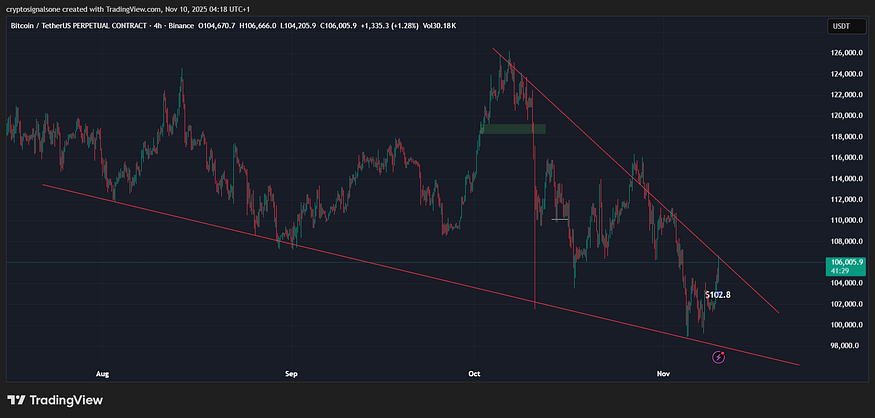
Task: Click the Oct label on time axis
Action: click(x=474, y=374)
